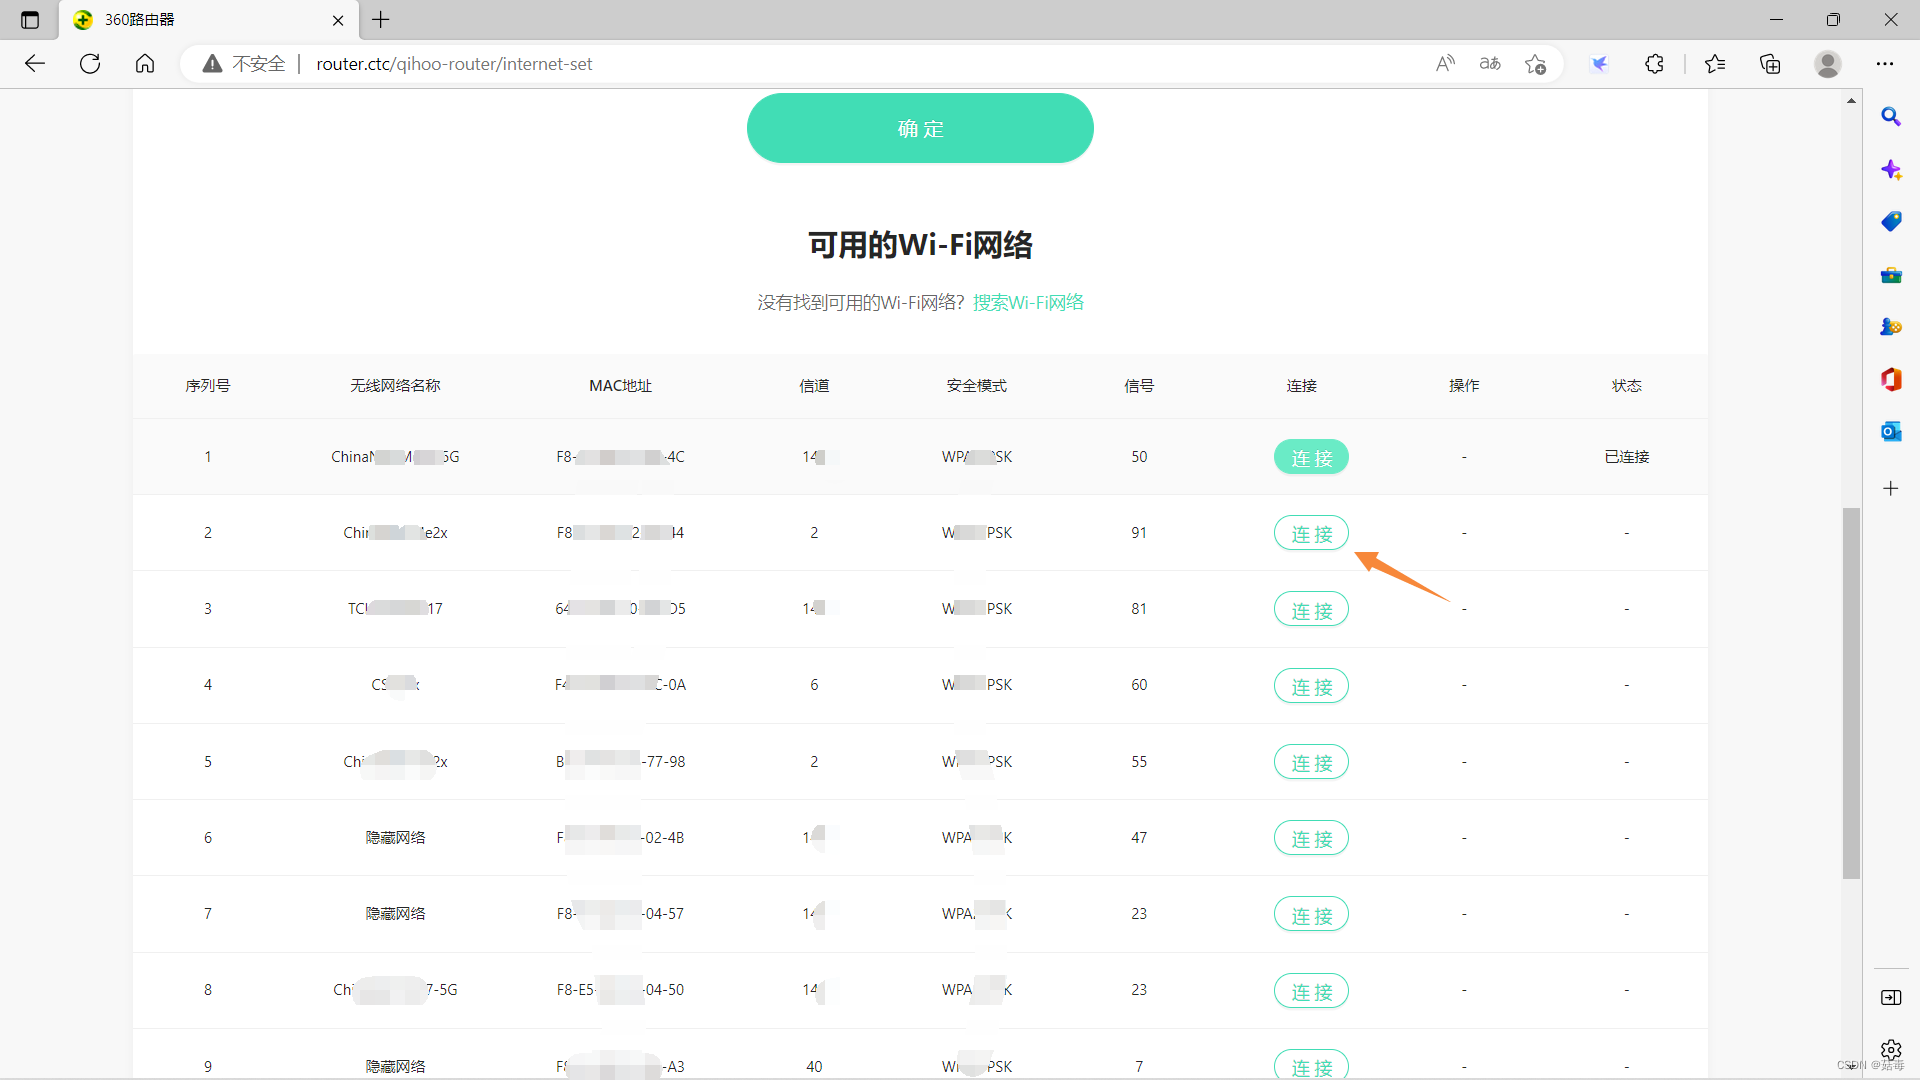Image resolution: width=1920 pixels, height=1080 pixels.
Task: Go to browser home page icon
Action: coord(145,64)
